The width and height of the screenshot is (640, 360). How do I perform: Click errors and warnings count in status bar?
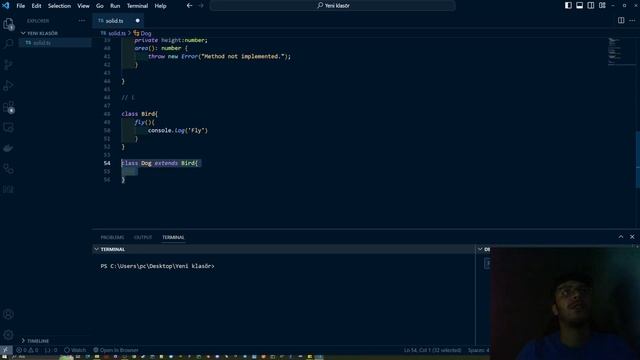(x=27, y=350)
